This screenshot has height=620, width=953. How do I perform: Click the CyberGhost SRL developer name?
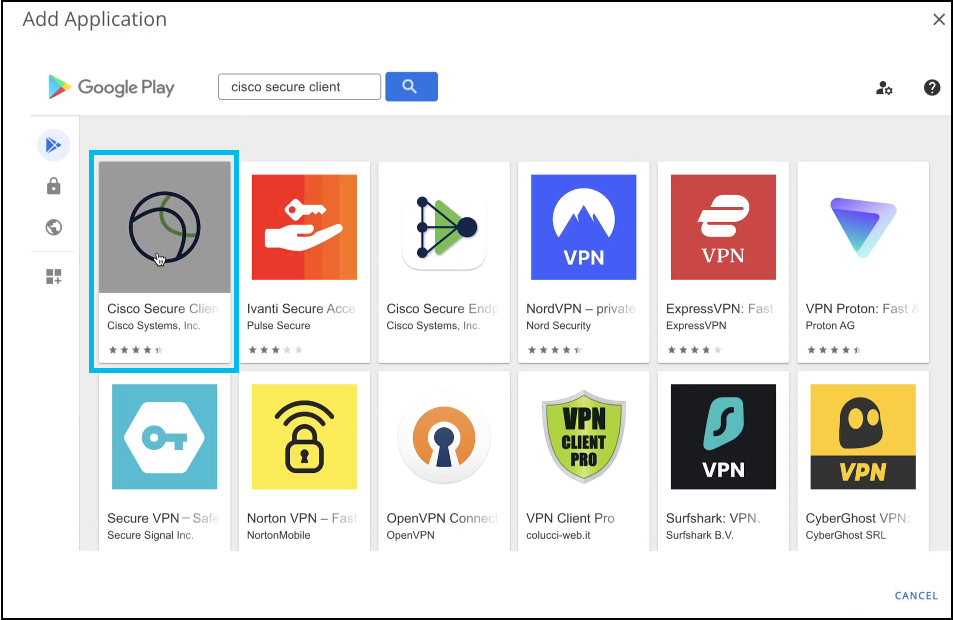pyautogui.click(x=845, y=536)
